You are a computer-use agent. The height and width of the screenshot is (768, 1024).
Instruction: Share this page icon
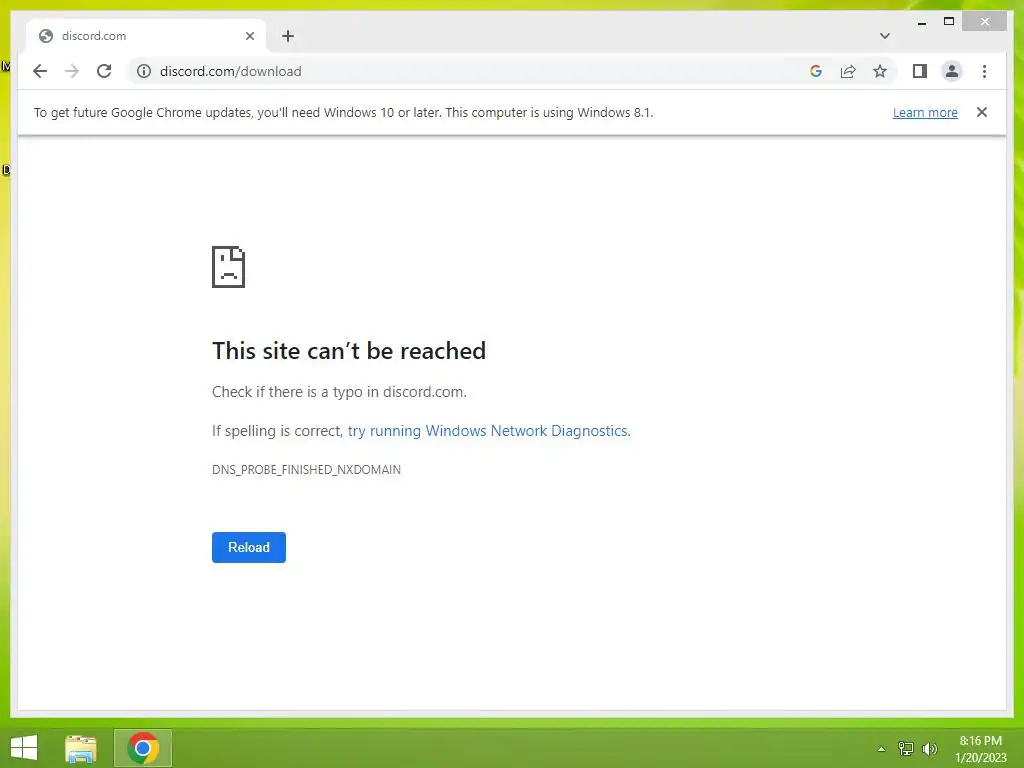pos(848,71)
